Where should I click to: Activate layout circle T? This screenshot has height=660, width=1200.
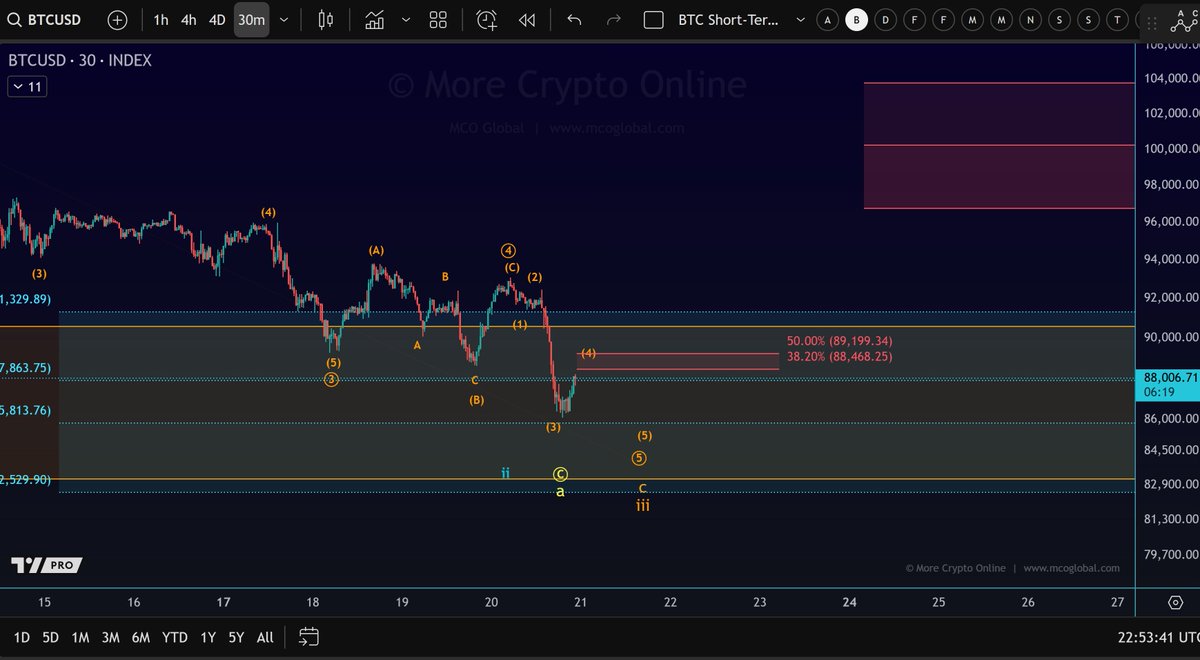(1117, 19)
